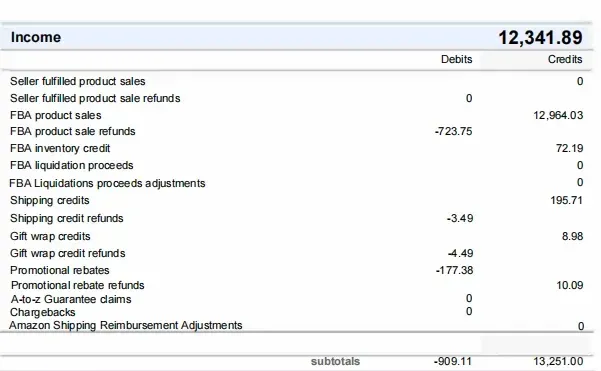Click the 'A-to-z Guarantee claims' label
This screenshot has width=601, height=371.
[71, 299]
